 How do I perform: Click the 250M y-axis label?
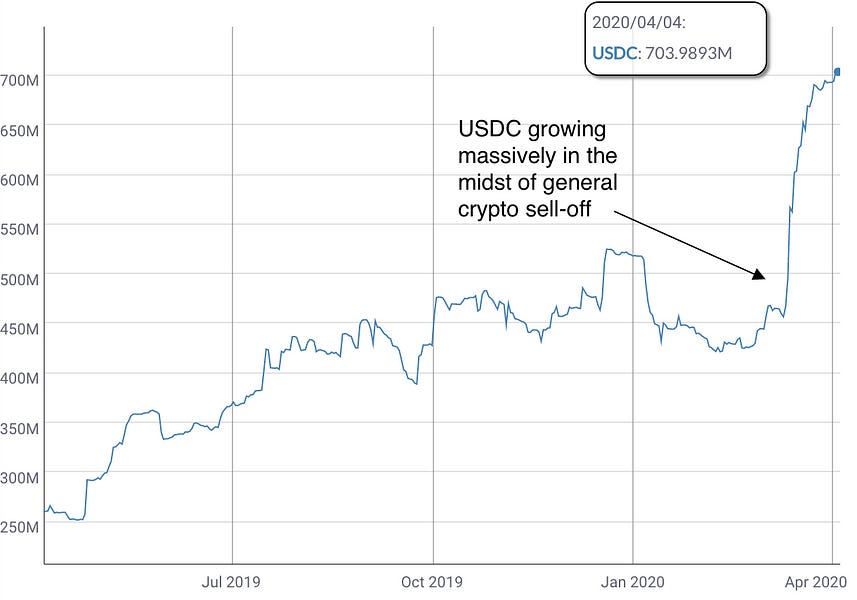pos(20,527)
